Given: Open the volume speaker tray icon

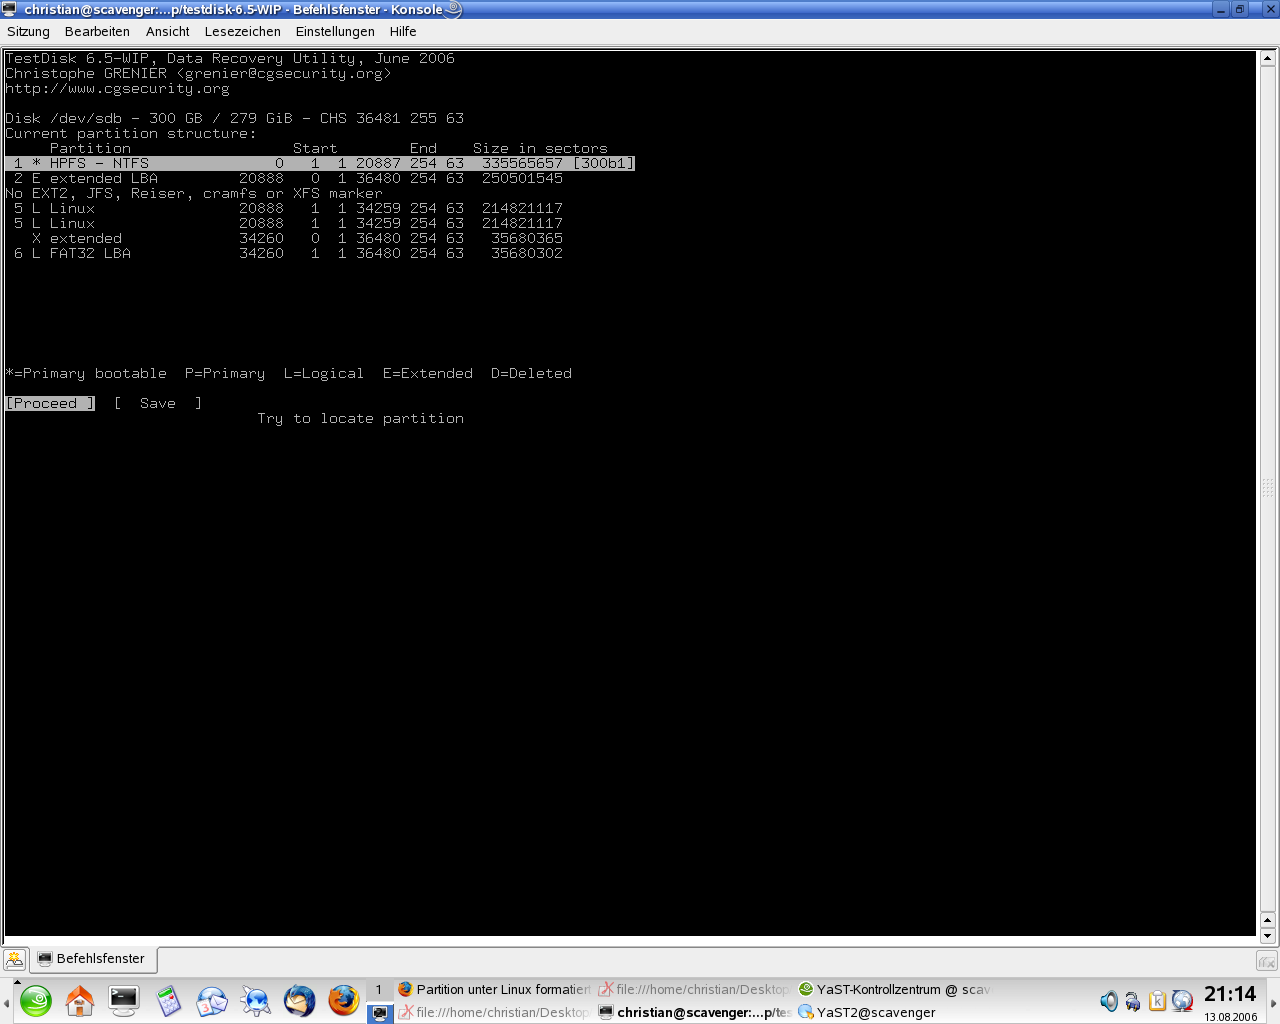Looking at the screenshot, I should pyautogui.click(x=1109, y=1001).
